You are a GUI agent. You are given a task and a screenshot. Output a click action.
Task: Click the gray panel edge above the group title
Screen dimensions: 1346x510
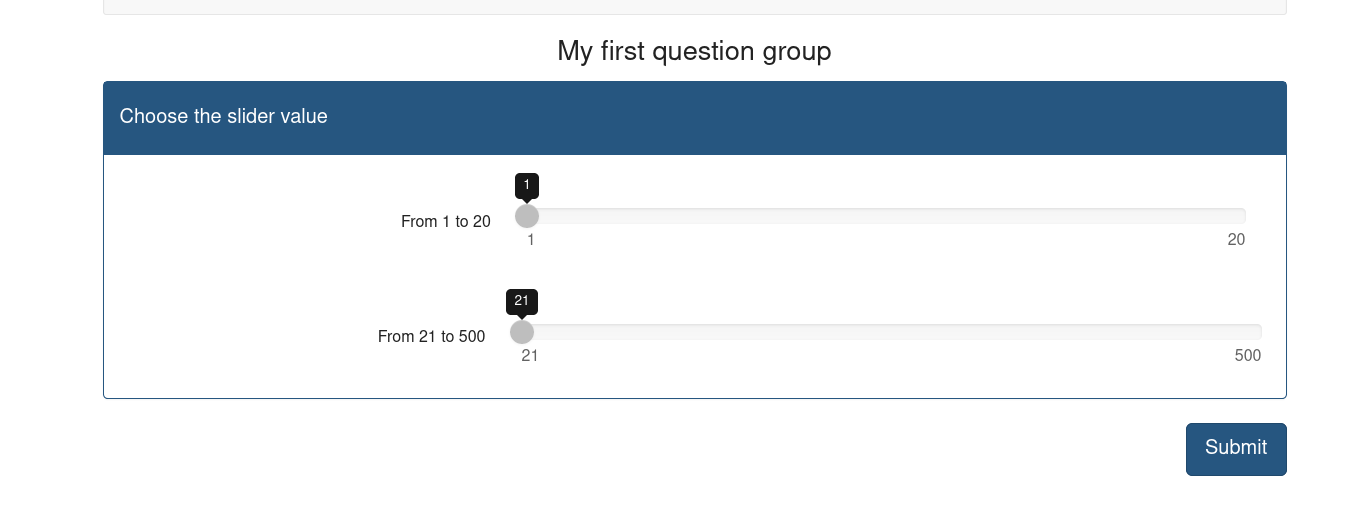[x=694, y=7]
